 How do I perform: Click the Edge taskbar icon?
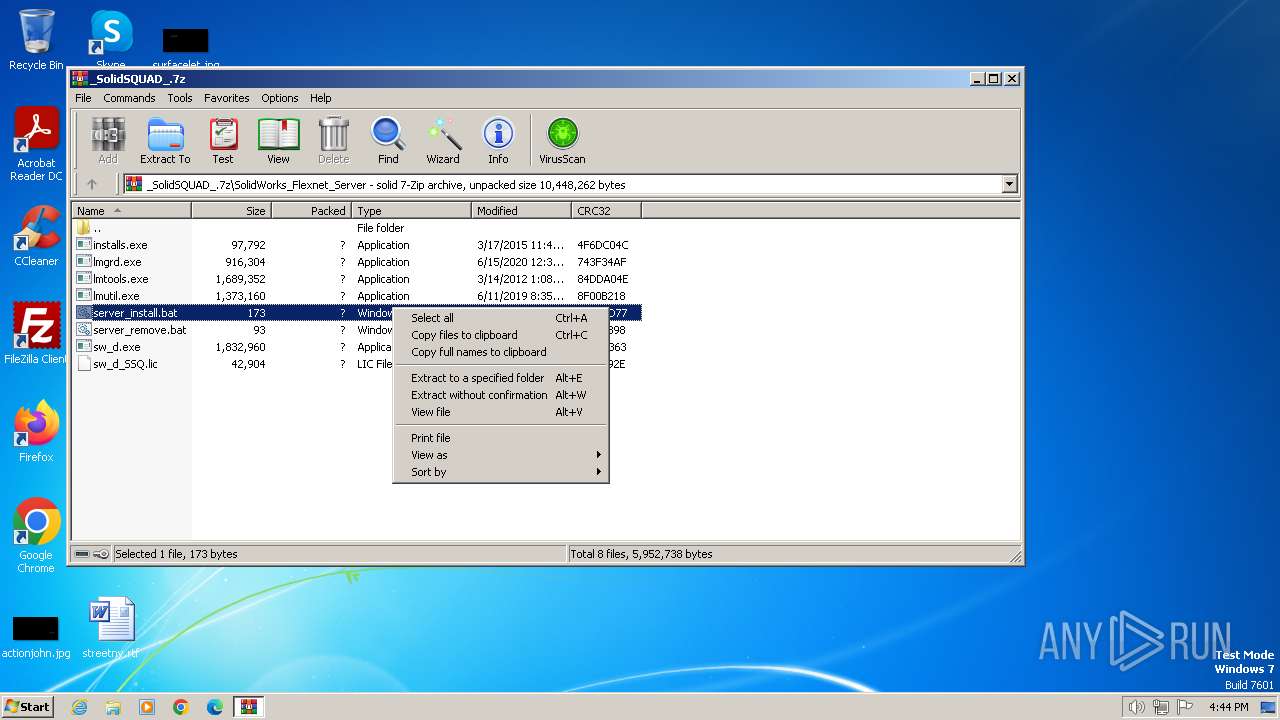click(214, 707)
